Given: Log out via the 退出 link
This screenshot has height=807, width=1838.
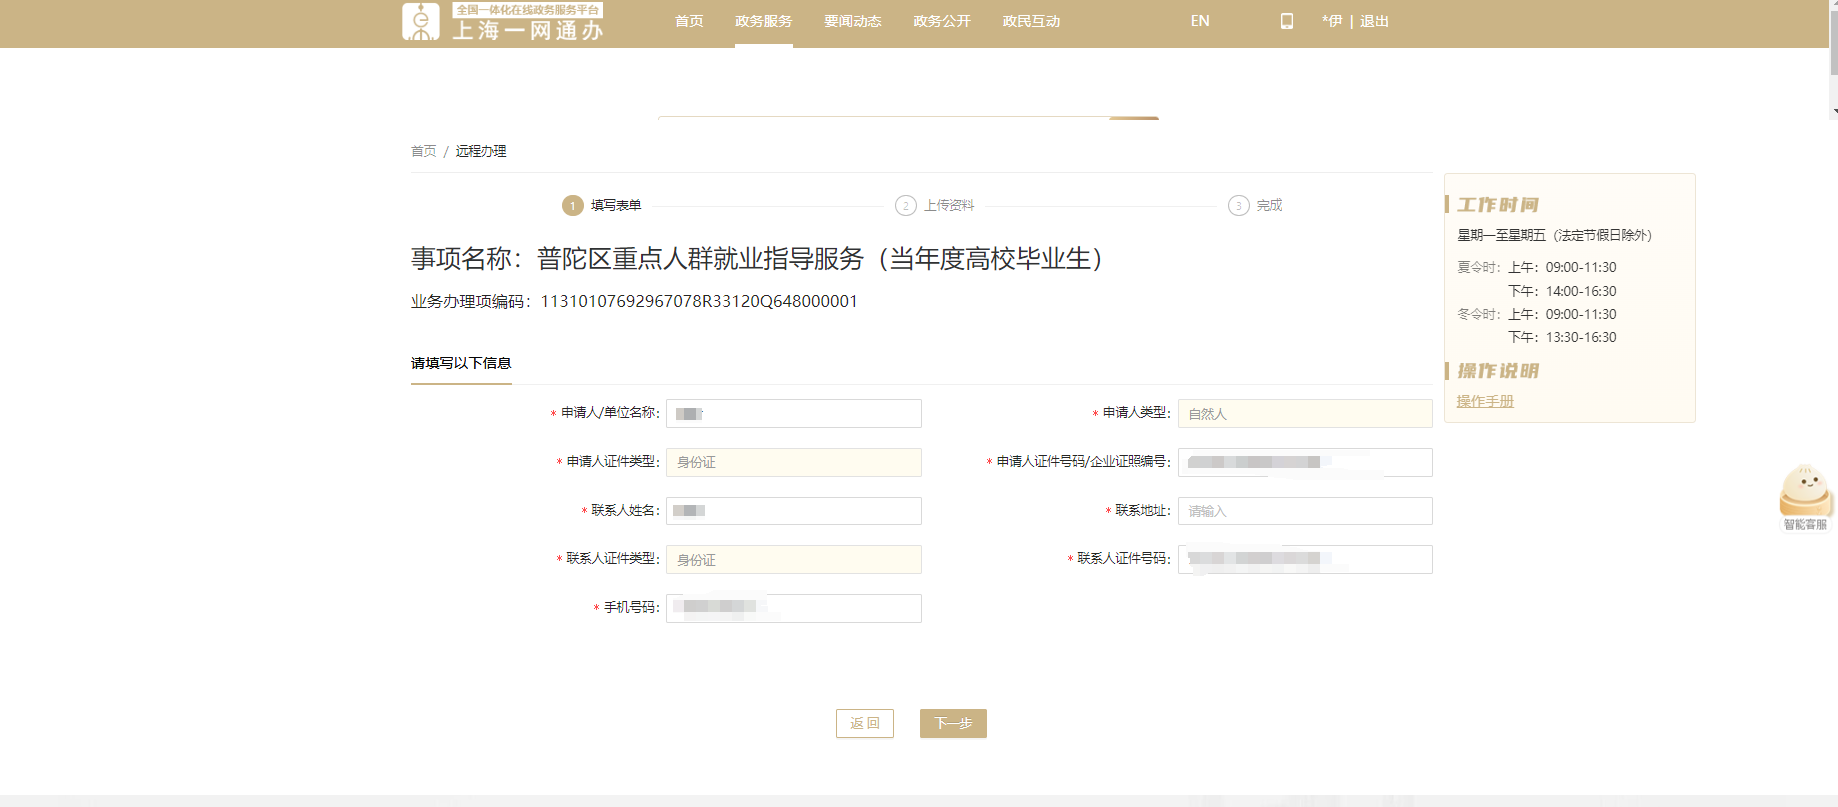Looking at the screenshot, I should pyautogui.click(x=1374, y=21).
